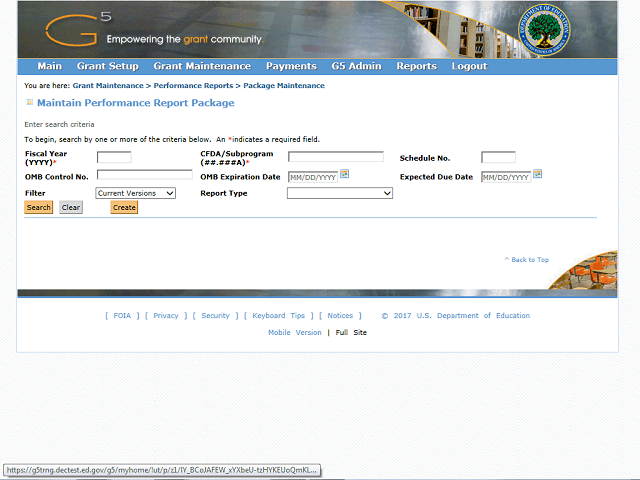Open the Main menu
Viewport: 640px width, 480px height.
coord(50,66)
